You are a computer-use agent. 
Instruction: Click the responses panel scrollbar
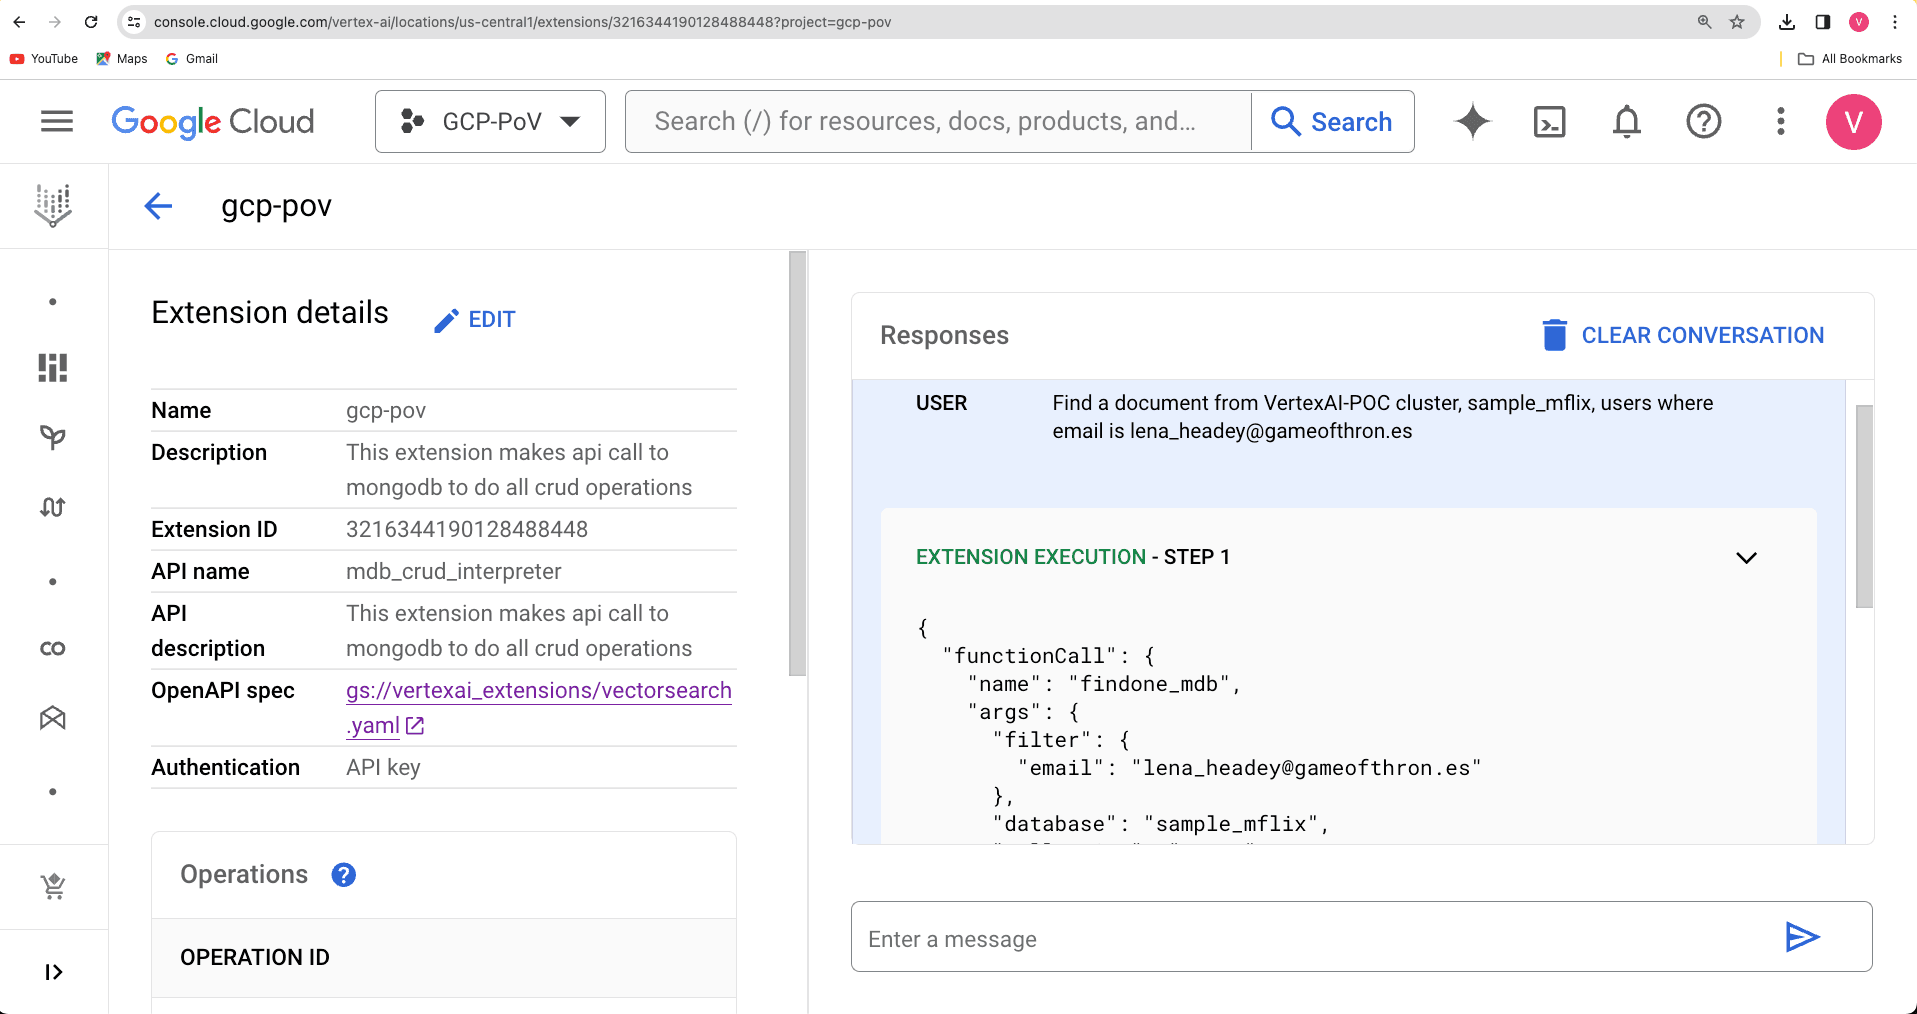(1864, 506)
